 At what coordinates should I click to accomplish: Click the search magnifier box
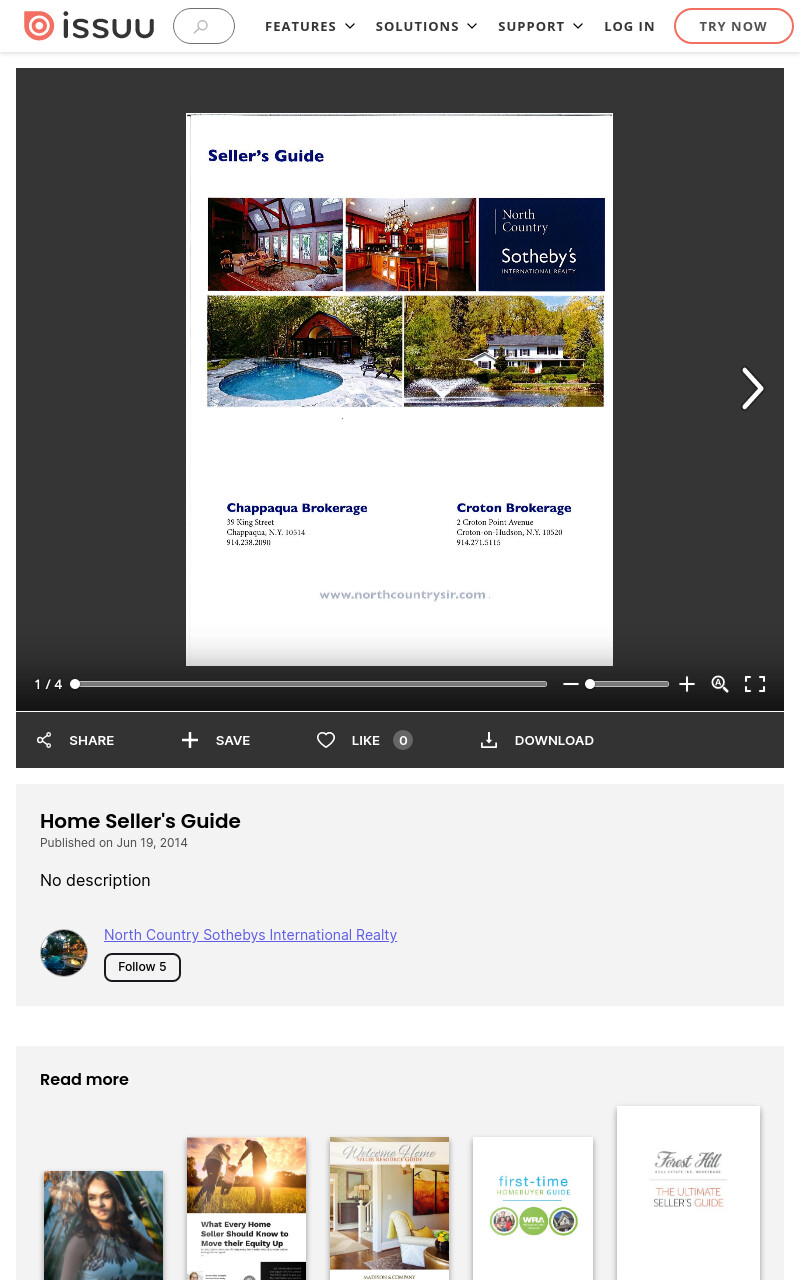click(x=204, y=26)
